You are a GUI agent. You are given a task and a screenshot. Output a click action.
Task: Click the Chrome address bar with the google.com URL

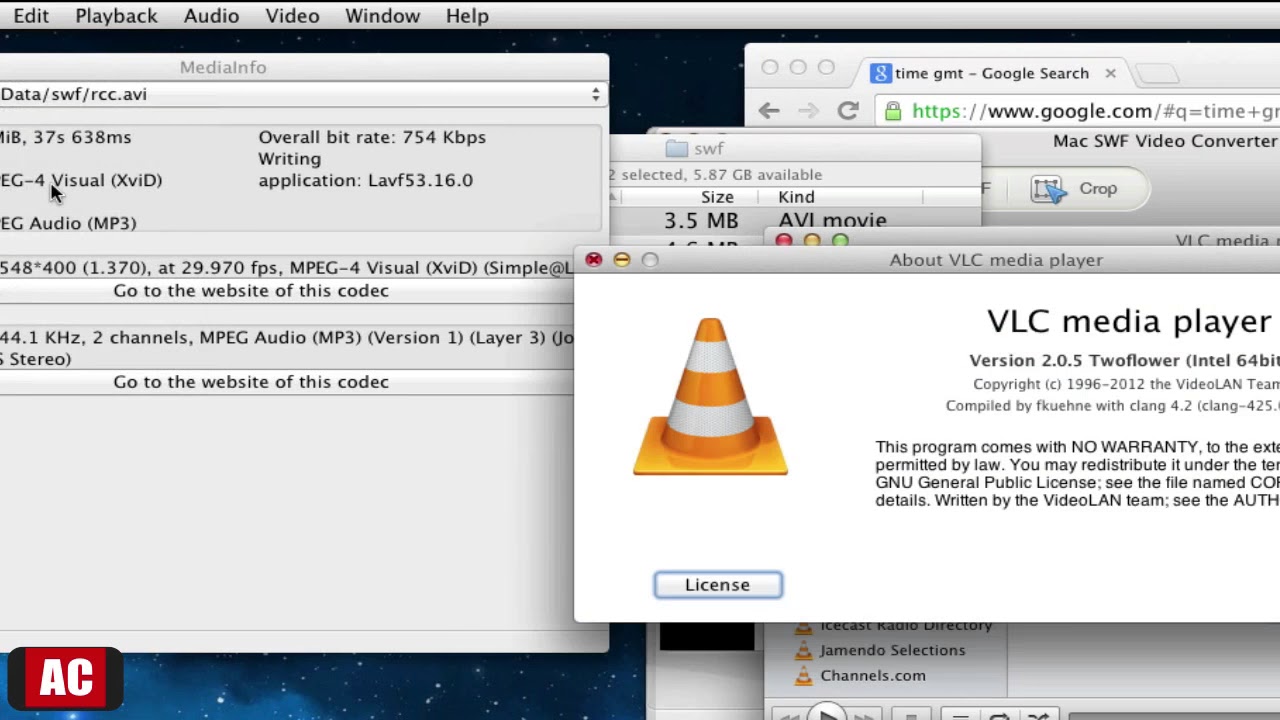[x=1078, y=111]
